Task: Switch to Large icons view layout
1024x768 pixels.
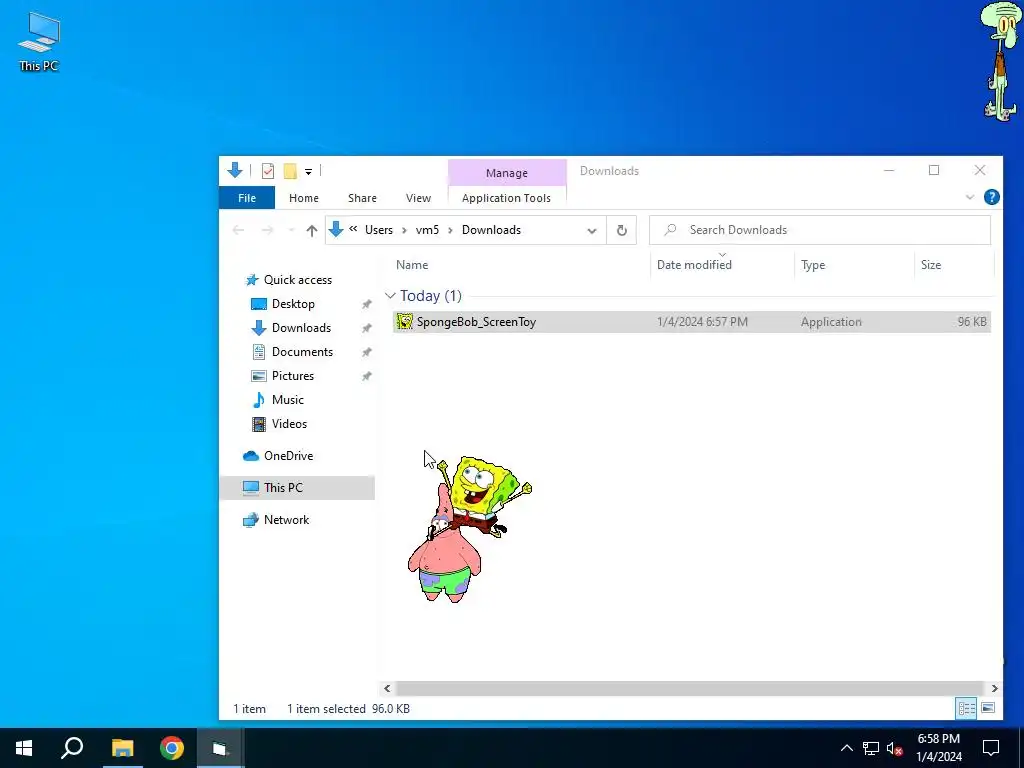Action: (988, 708)
